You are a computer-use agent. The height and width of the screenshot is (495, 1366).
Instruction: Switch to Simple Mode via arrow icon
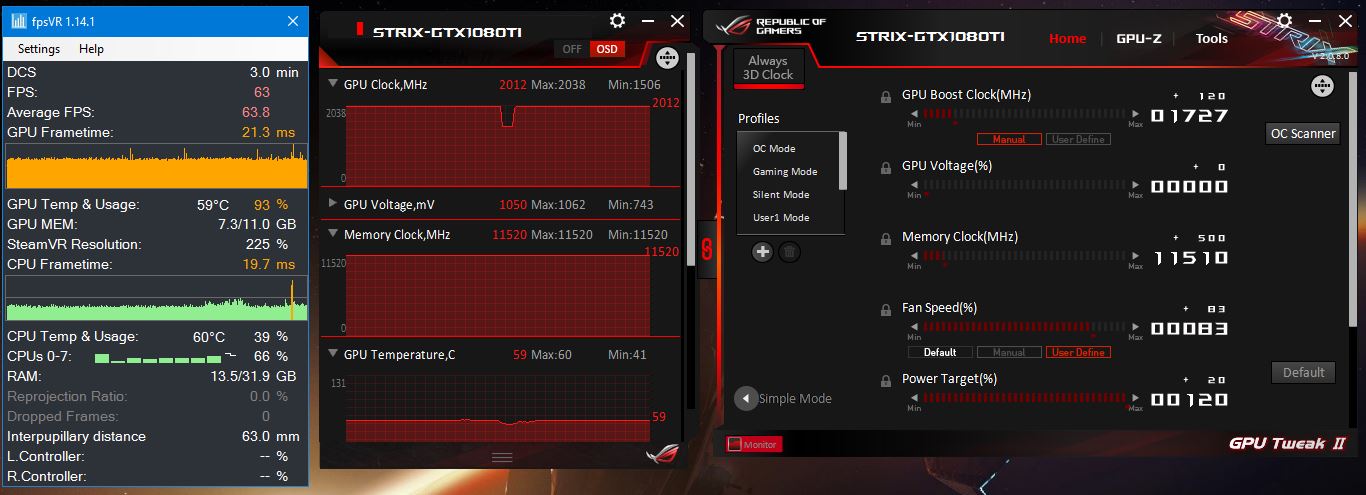(745, 398)
